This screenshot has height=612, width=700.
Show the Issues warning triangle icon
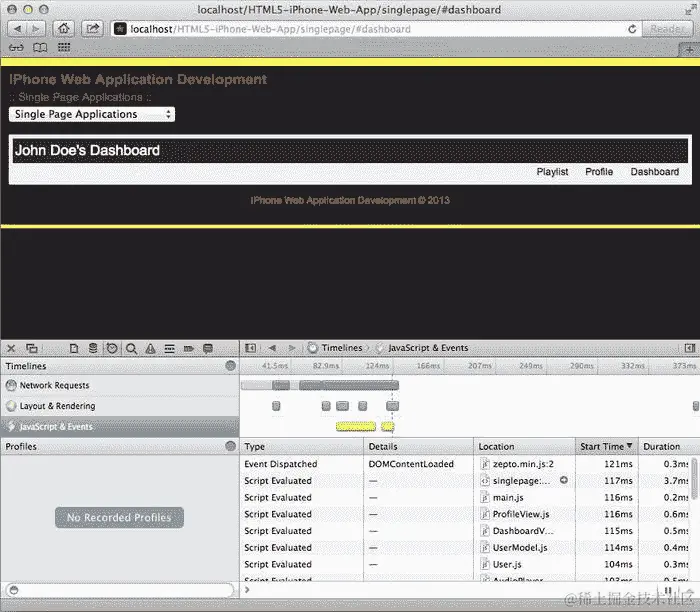tap(150, 349)
